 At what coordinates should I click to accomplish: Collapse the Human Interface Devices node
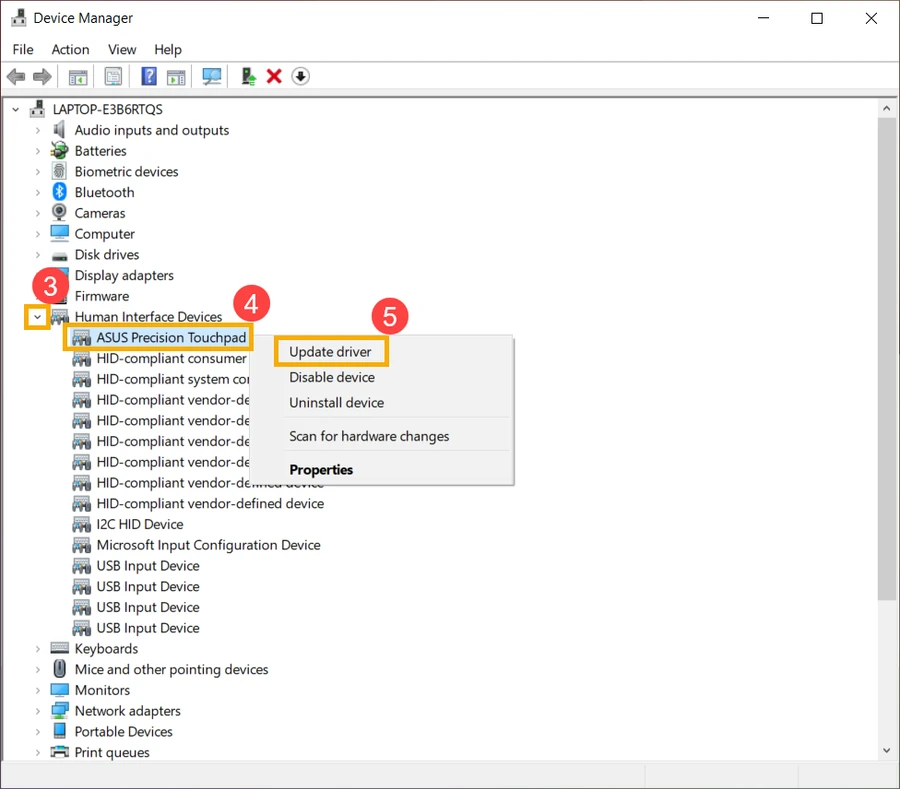point(37,317)
